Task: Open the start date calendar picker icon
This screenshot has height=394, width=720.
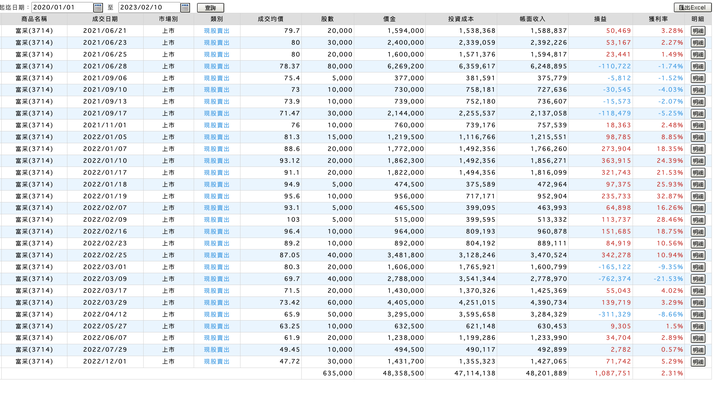Action: coord(98,7)
